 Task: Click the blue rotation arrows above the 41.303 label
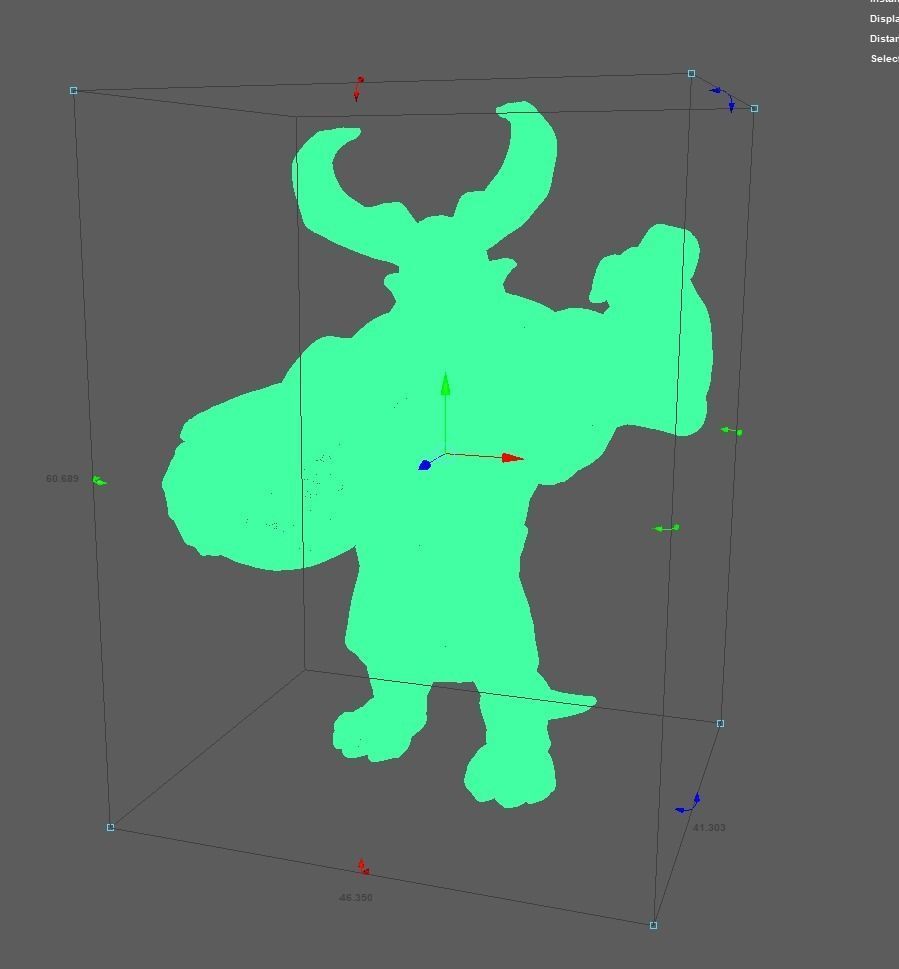(x=688, y=803)
